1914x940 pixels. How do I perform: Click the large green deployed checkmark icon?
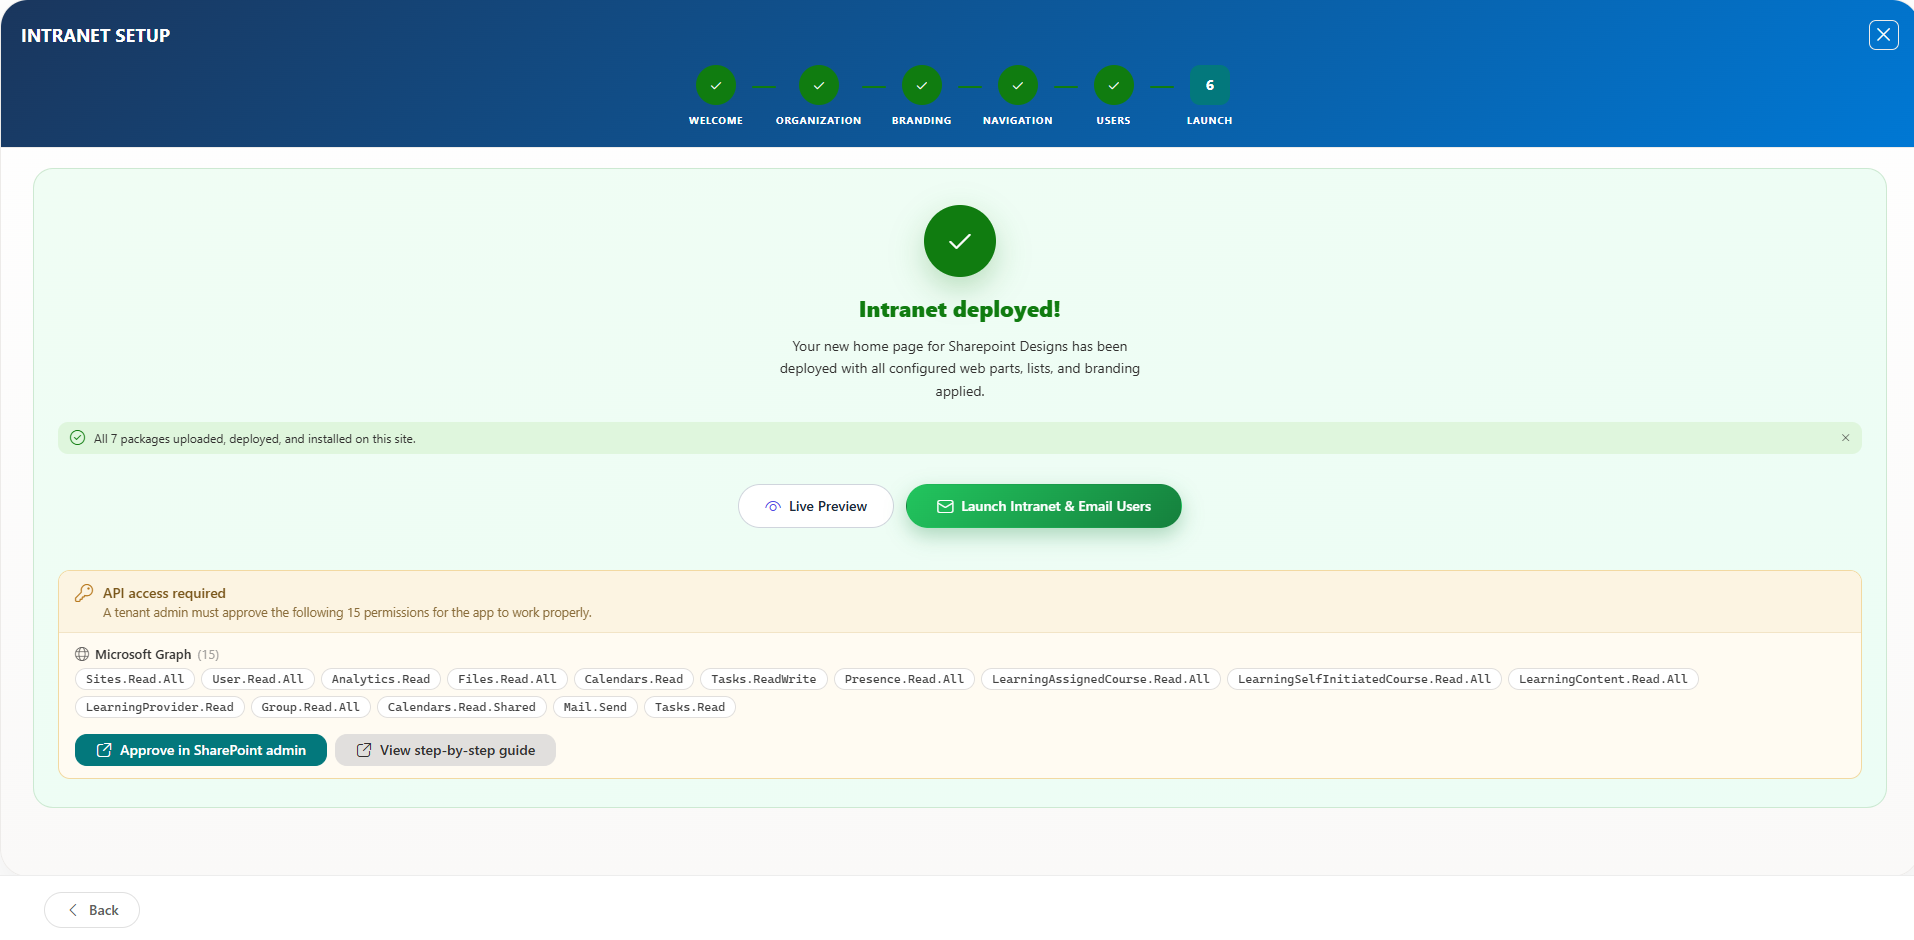coord(960,241)
